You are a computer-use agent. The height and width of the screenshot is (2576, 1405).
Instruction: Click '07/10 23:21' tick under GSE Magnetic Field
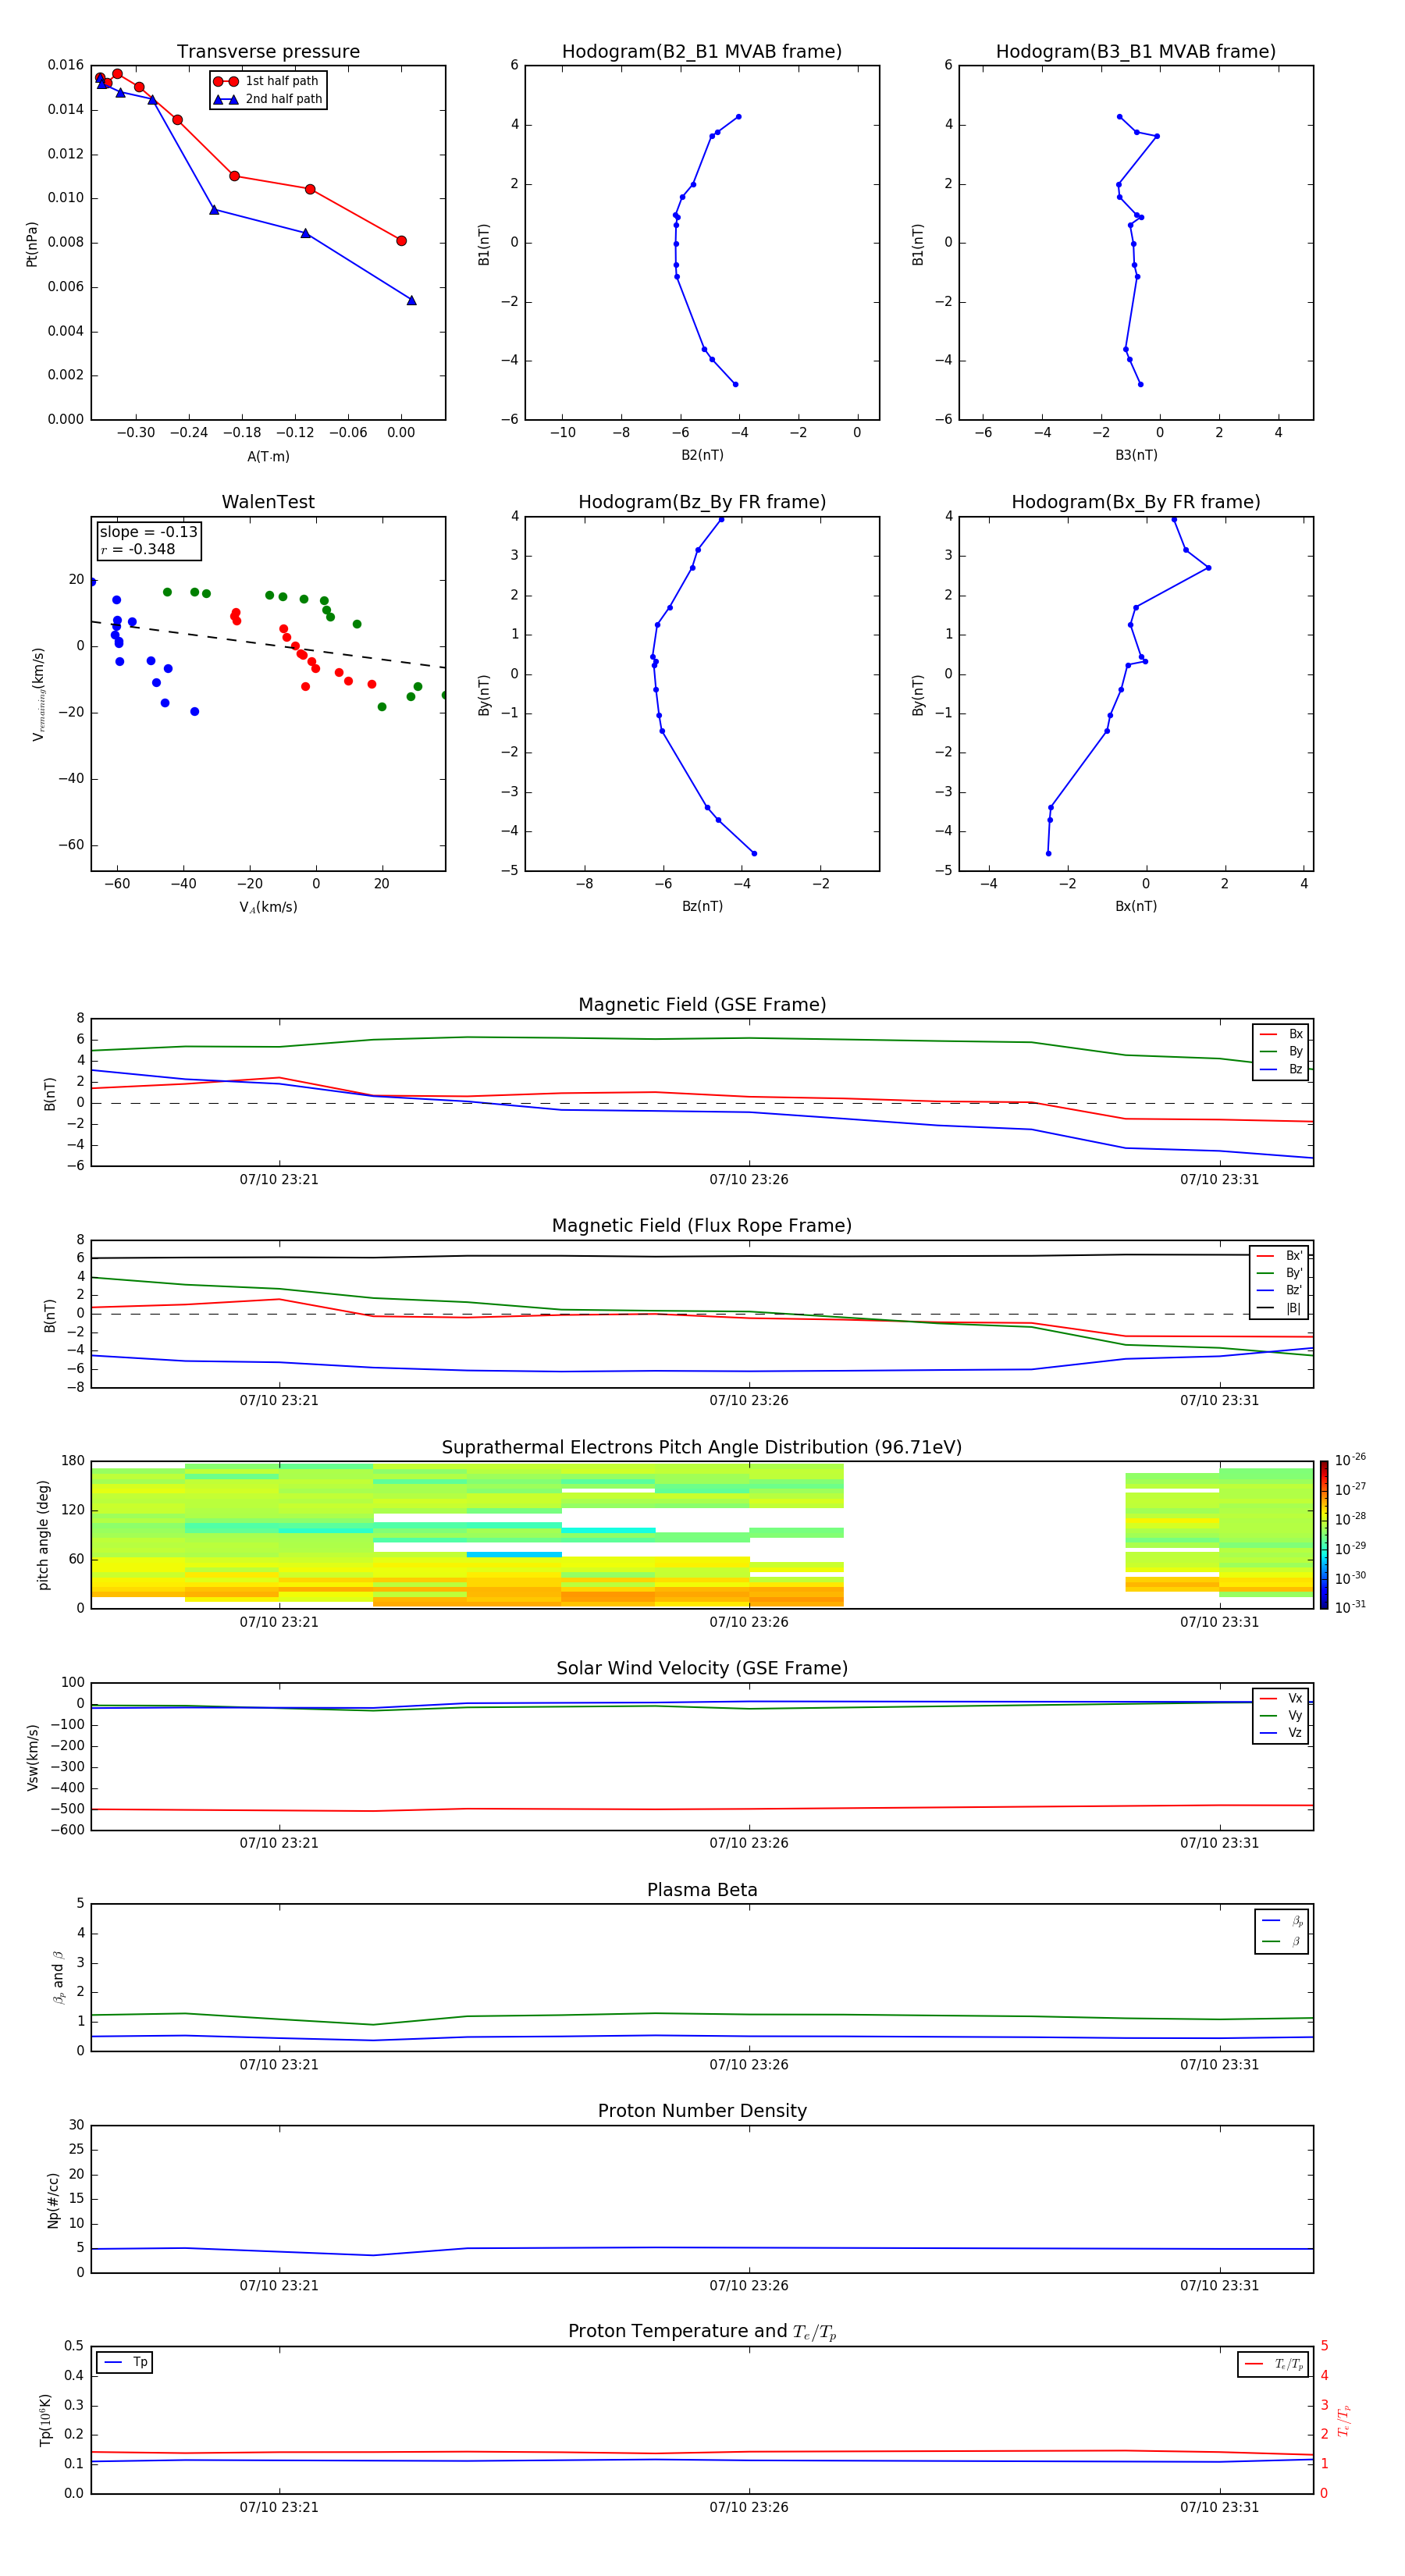(279, 1179)
